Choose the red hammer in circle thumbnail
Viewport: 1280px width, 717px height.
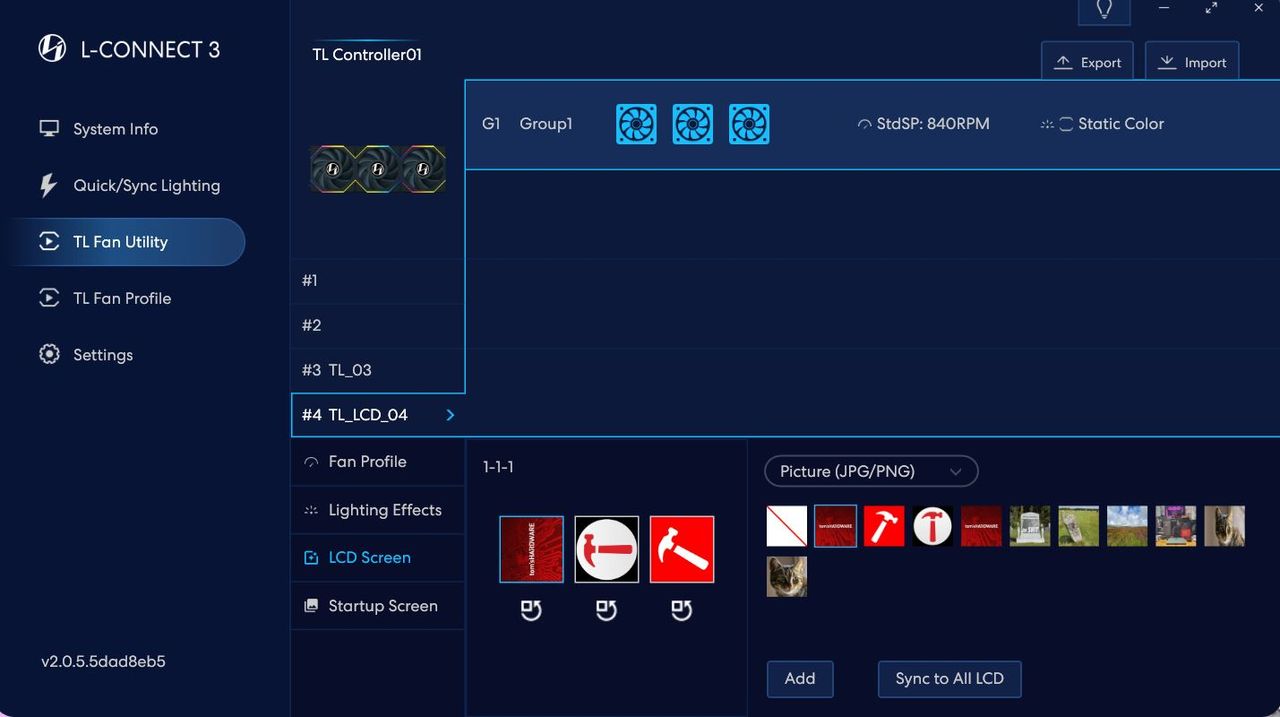(932, 526)
